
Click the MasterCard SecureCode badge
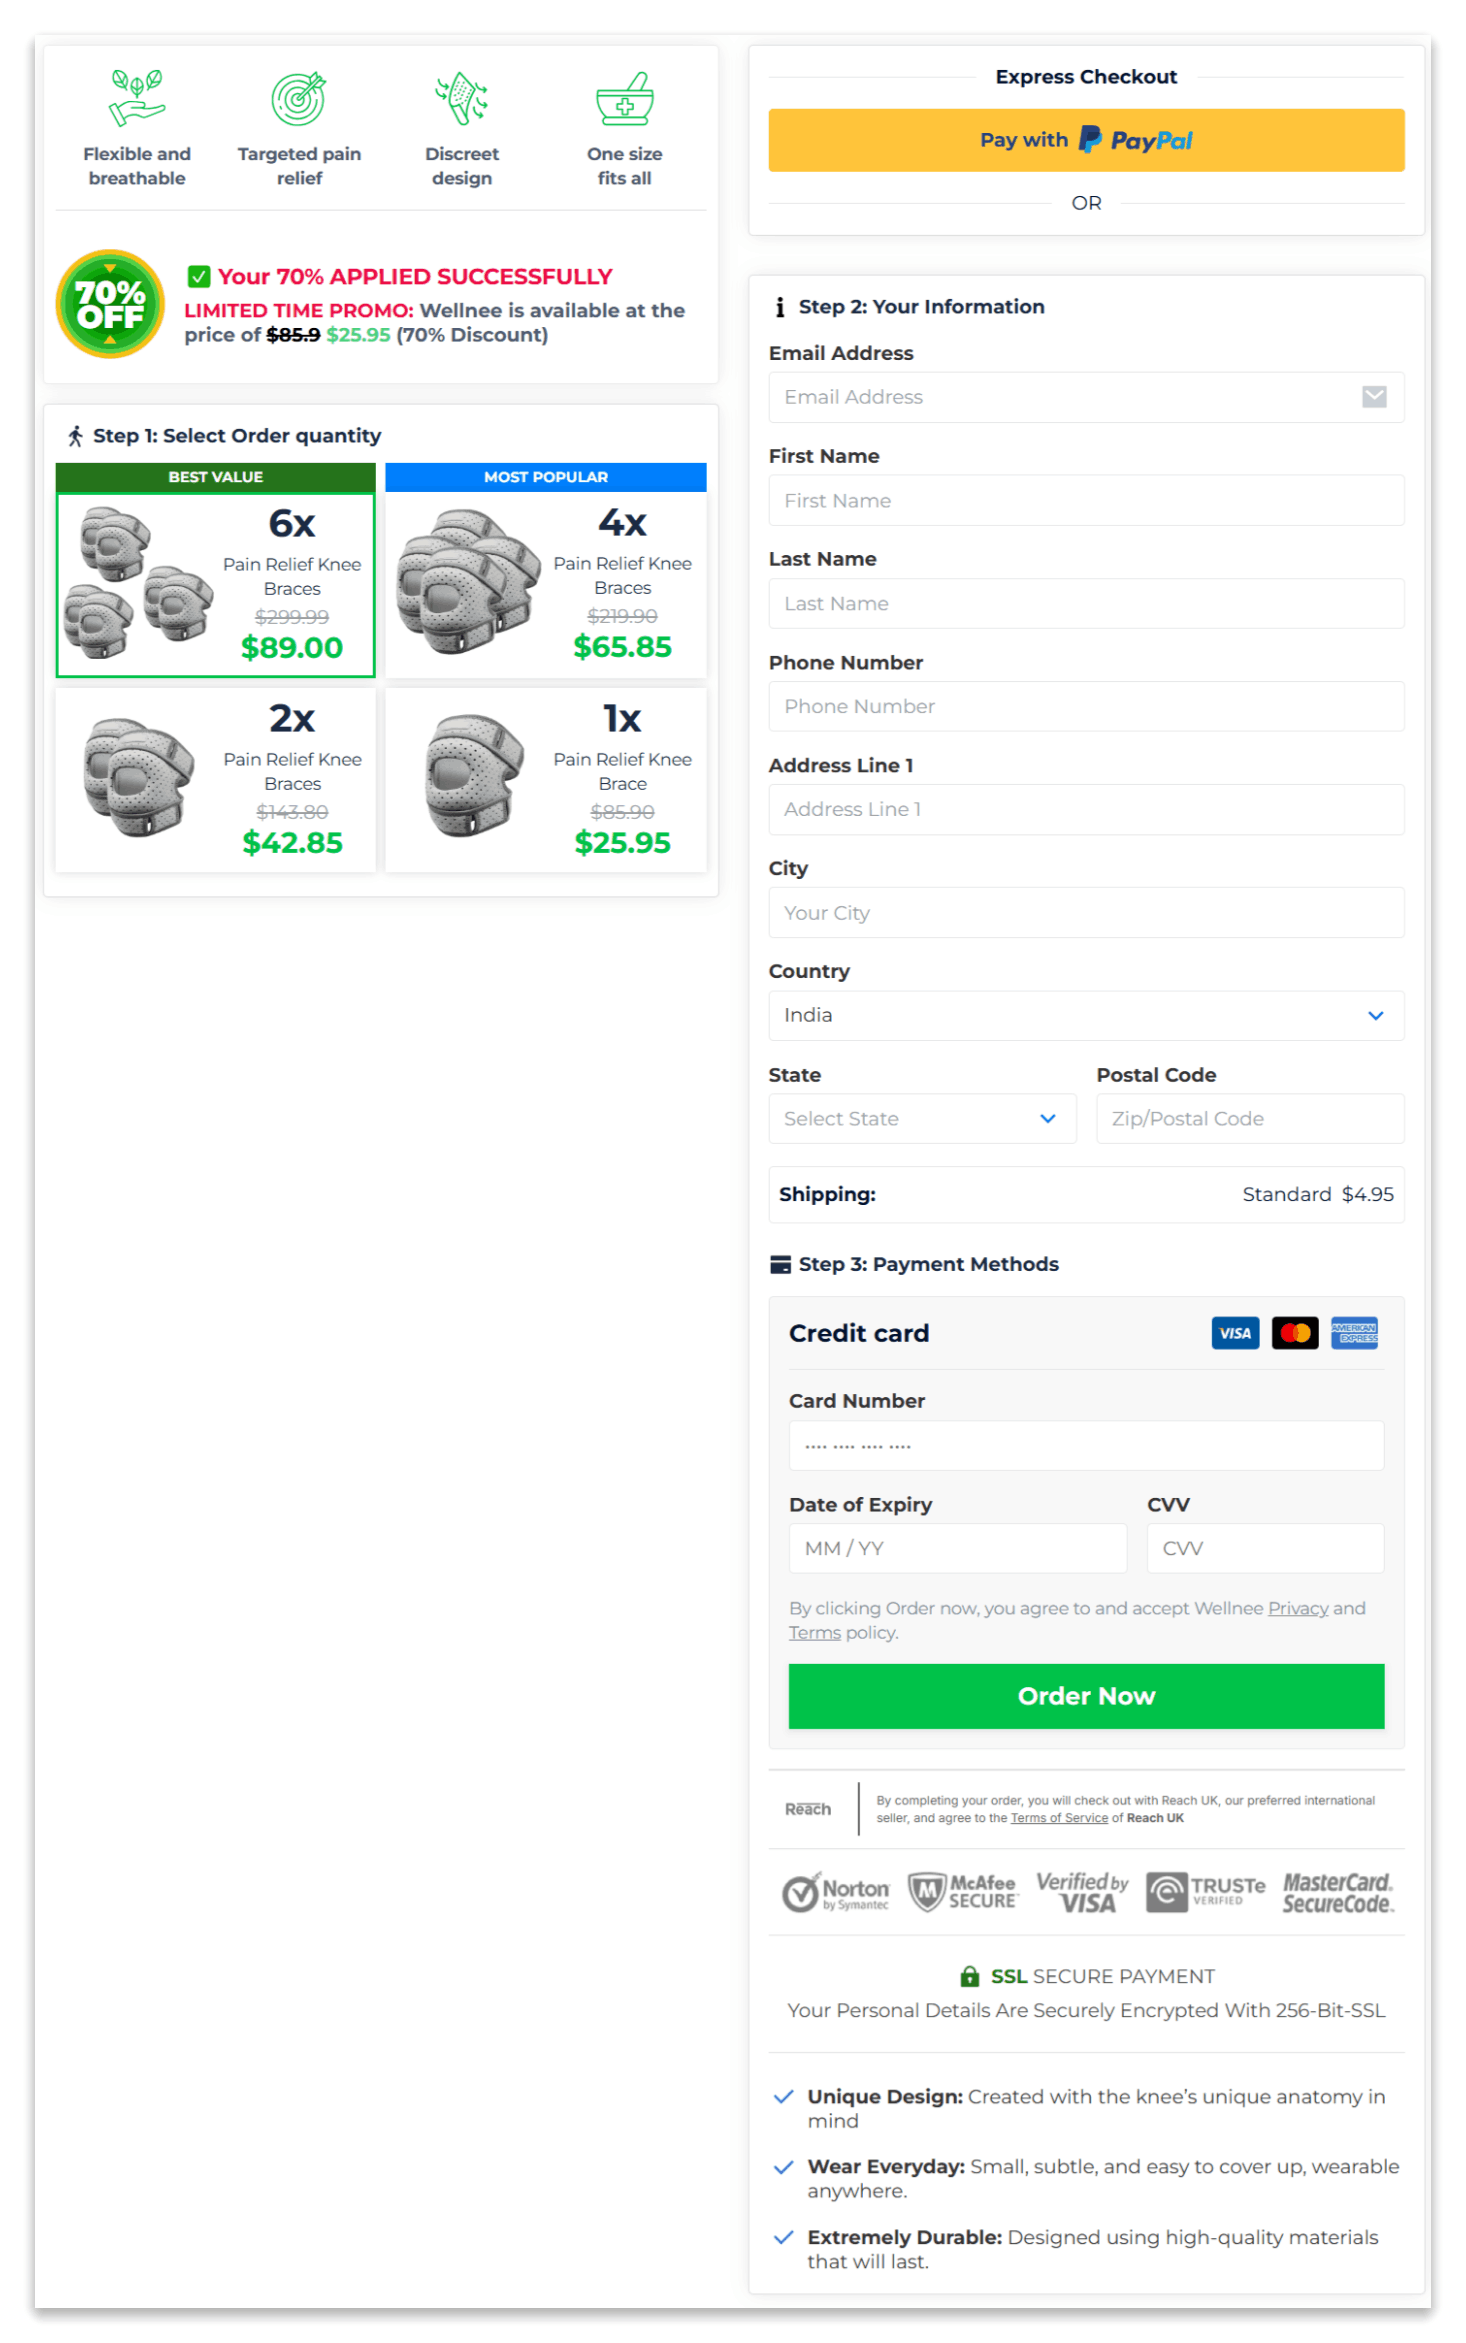point(1338,1892)
